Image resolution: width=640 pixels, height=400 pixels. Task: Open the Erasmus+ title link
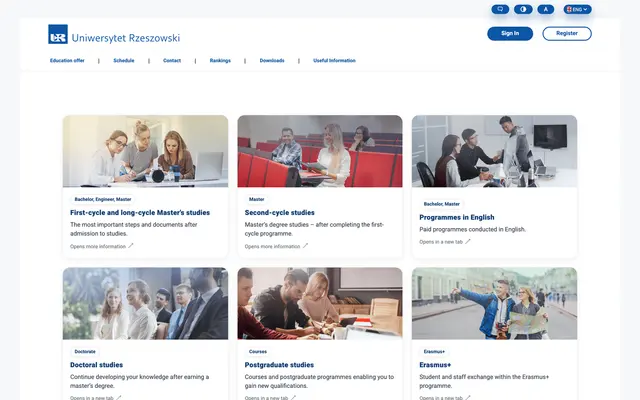(435, 365)
